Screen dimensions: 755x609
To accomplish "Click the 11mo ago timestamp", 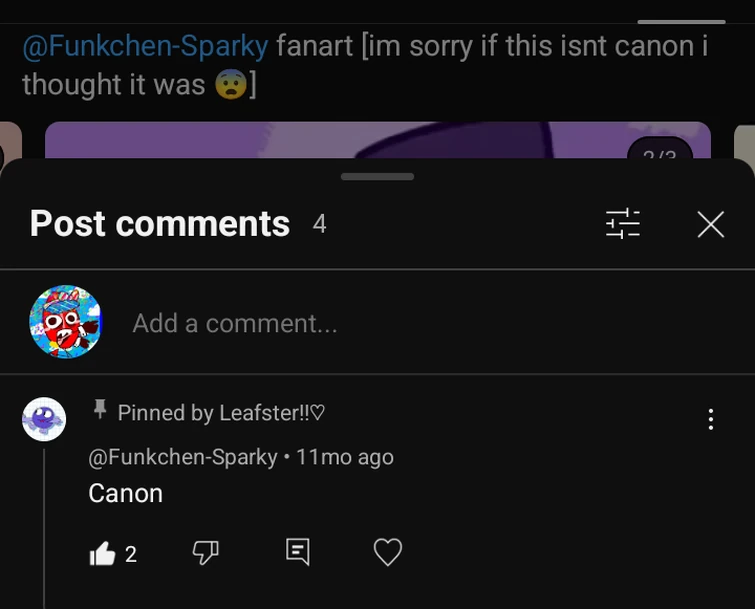I will (x=345, y=457).
